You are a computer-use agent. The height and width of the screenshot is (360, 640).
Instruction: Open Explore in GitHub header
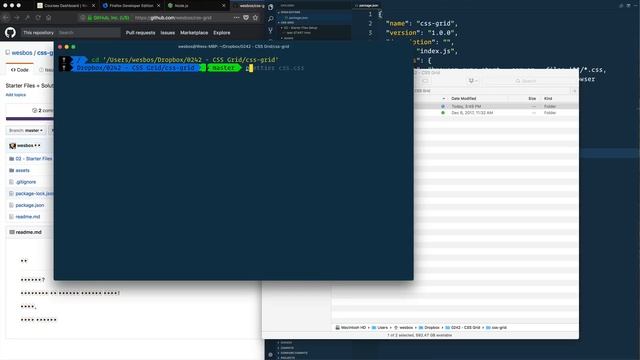click(222, 33)
